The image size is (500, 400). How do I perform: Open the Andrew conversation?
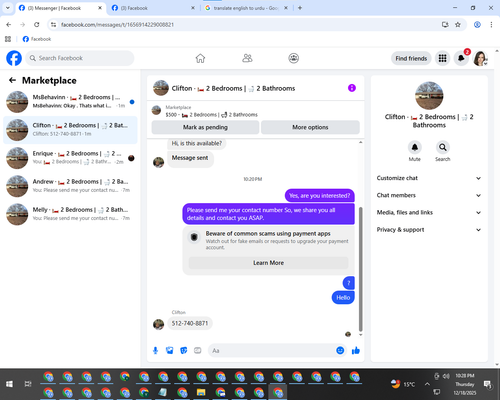pos(70,186)
